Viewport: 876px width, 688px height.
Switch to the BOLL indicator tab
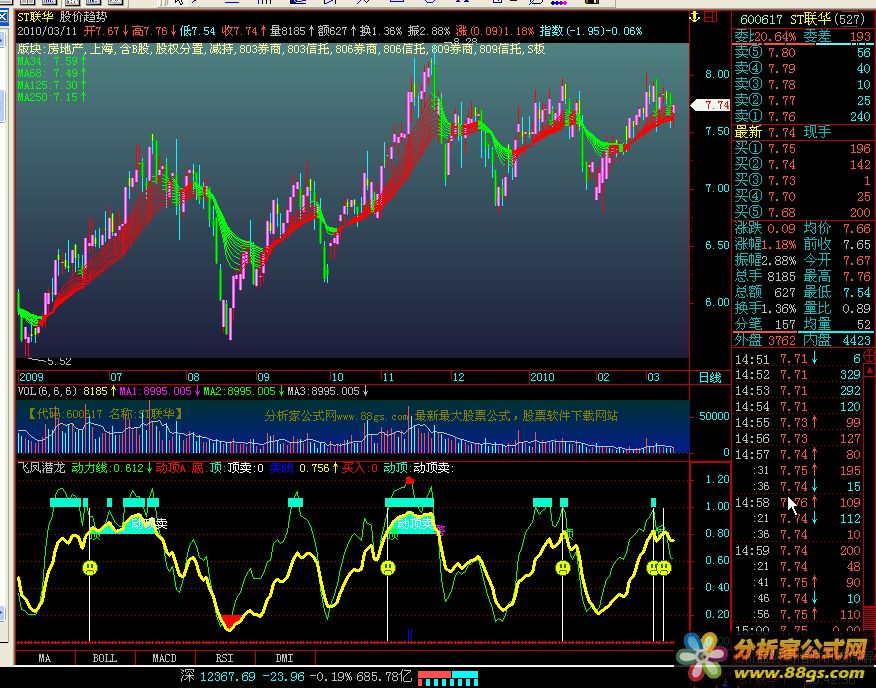pyautogui.click(x=105, y=658)
